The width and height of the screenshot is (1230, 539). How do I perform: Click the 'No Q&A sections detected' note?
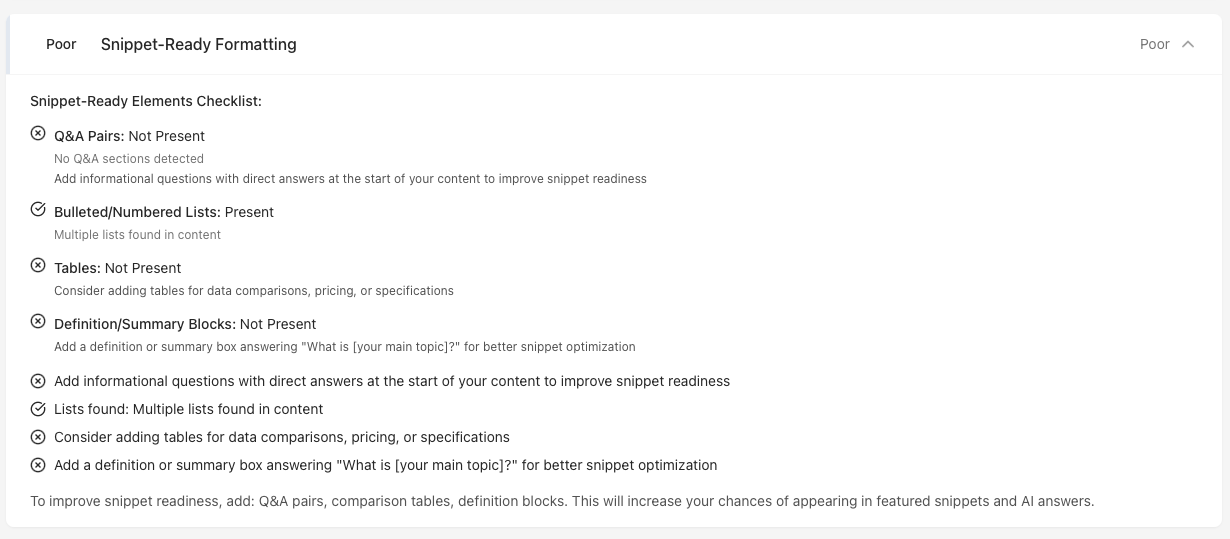(x=129, y=158)
